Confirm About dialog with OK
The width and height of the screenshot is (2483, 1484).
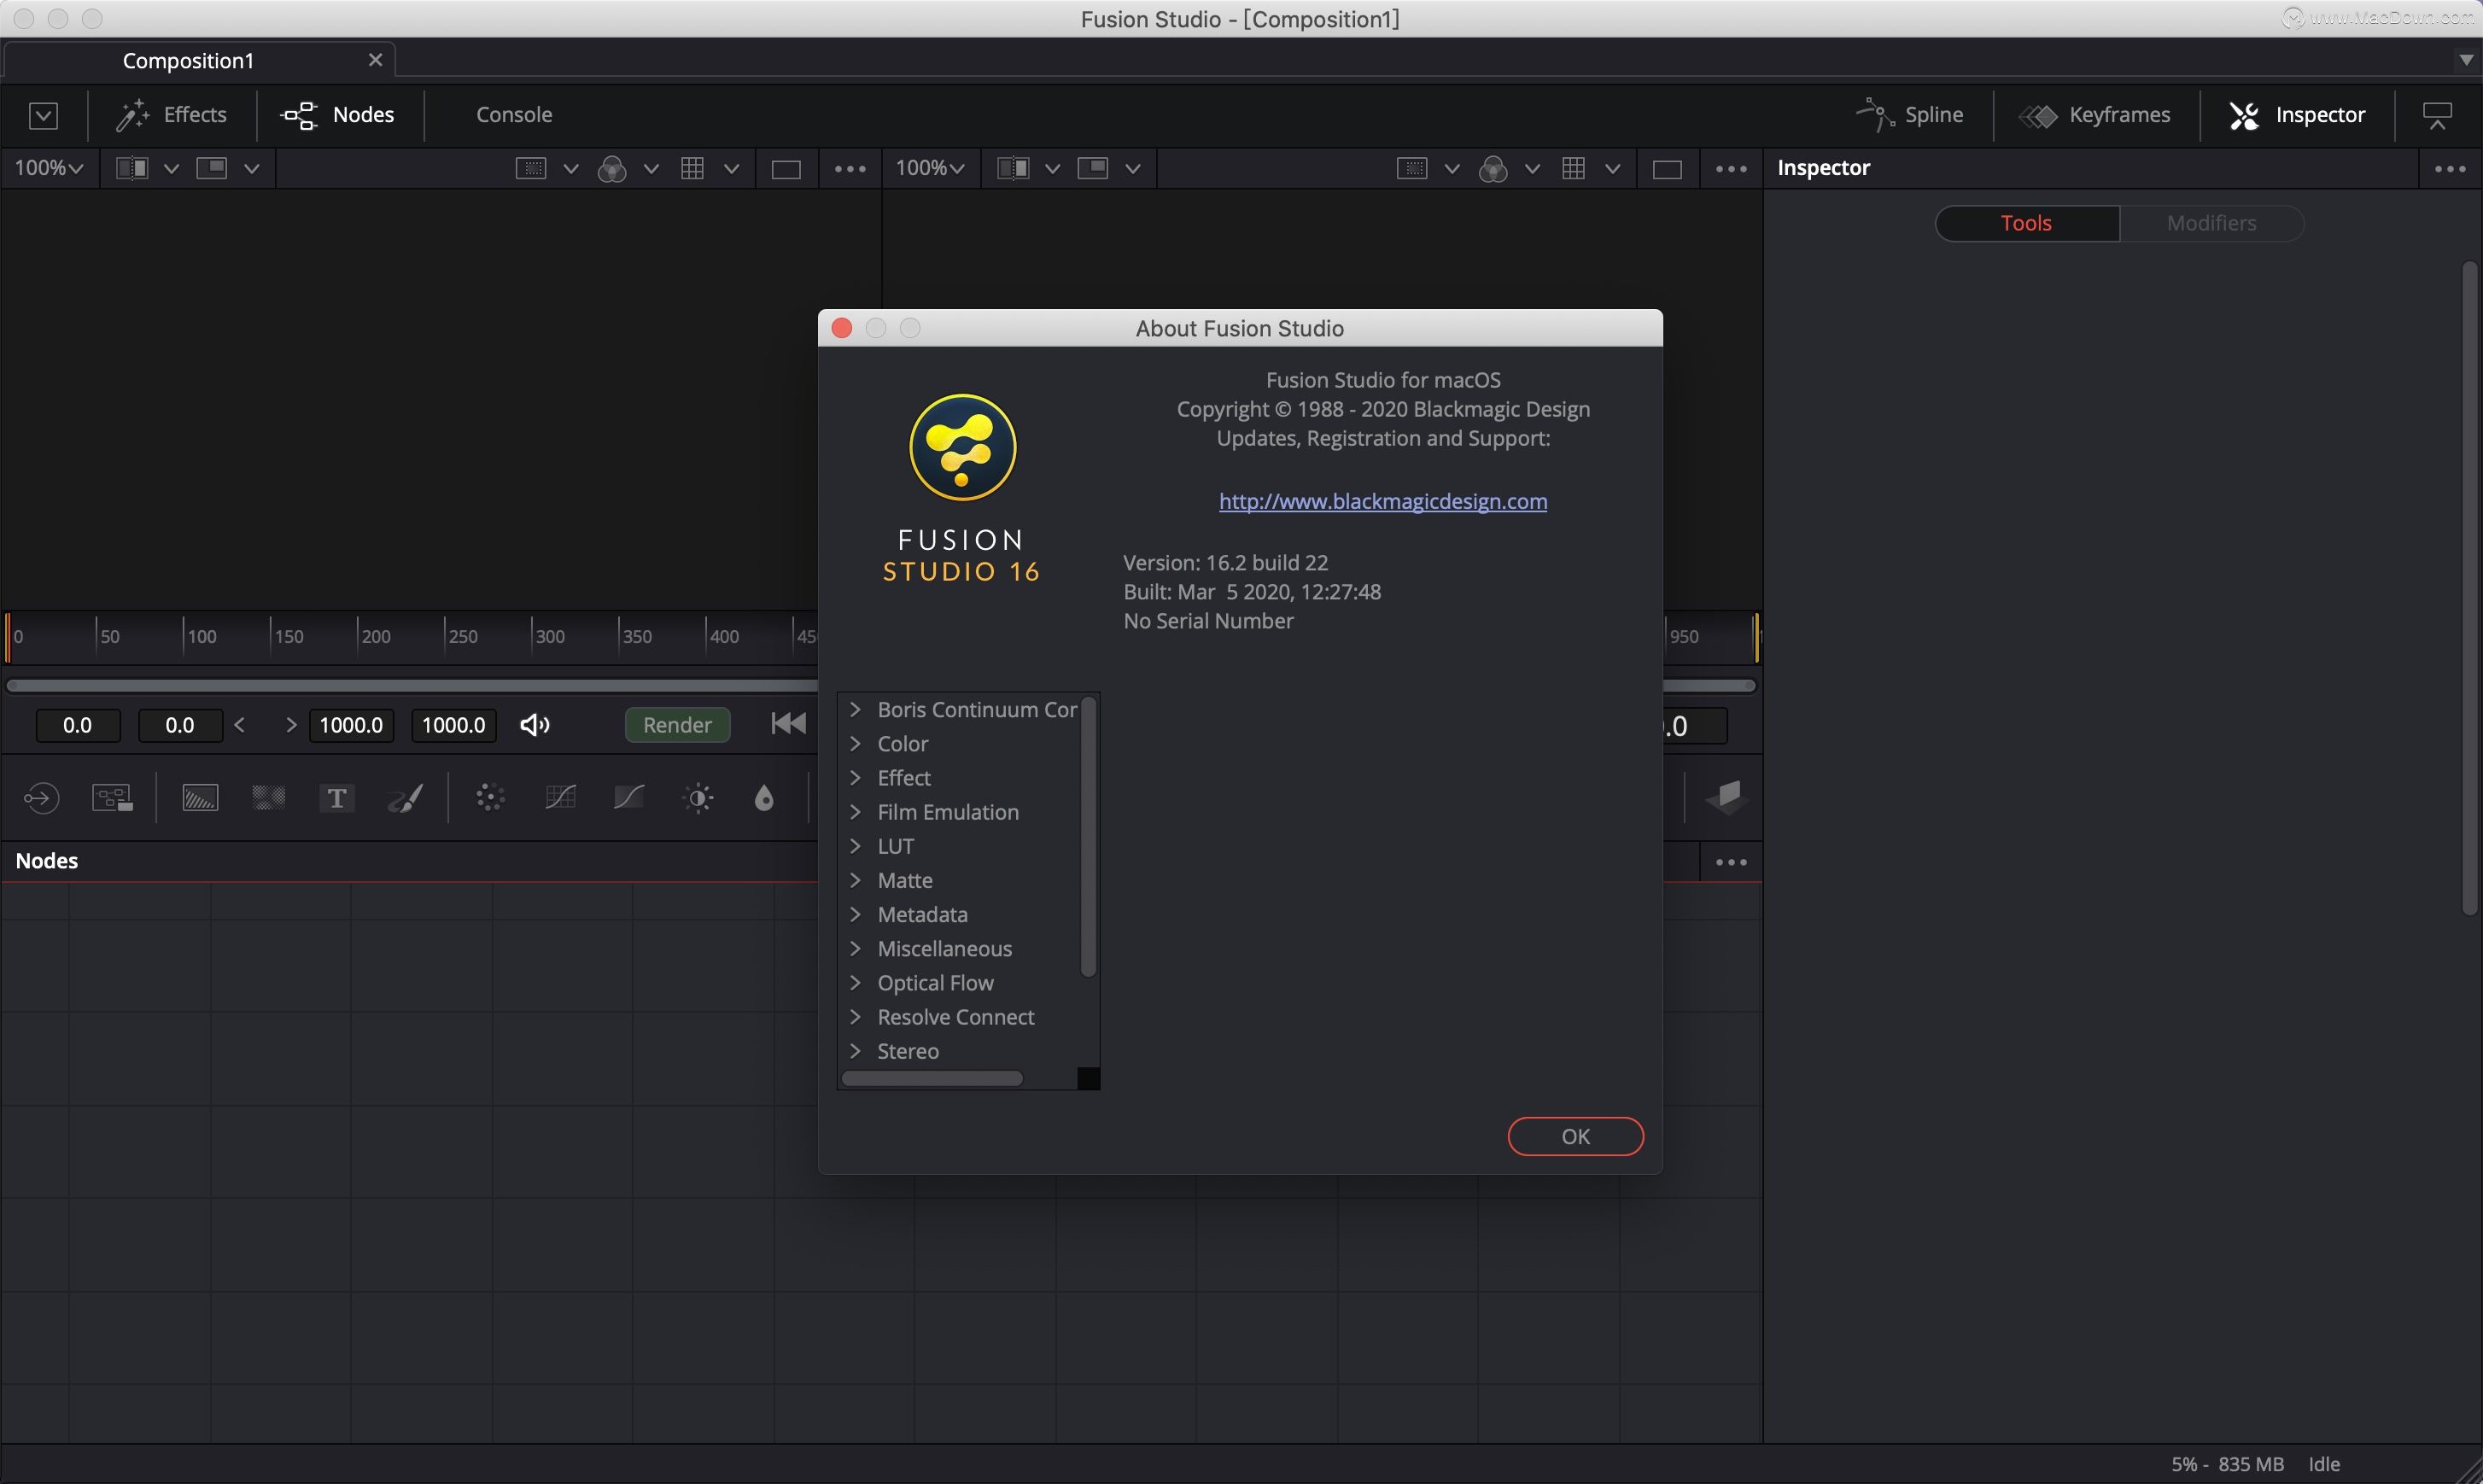[1575, 1136]
